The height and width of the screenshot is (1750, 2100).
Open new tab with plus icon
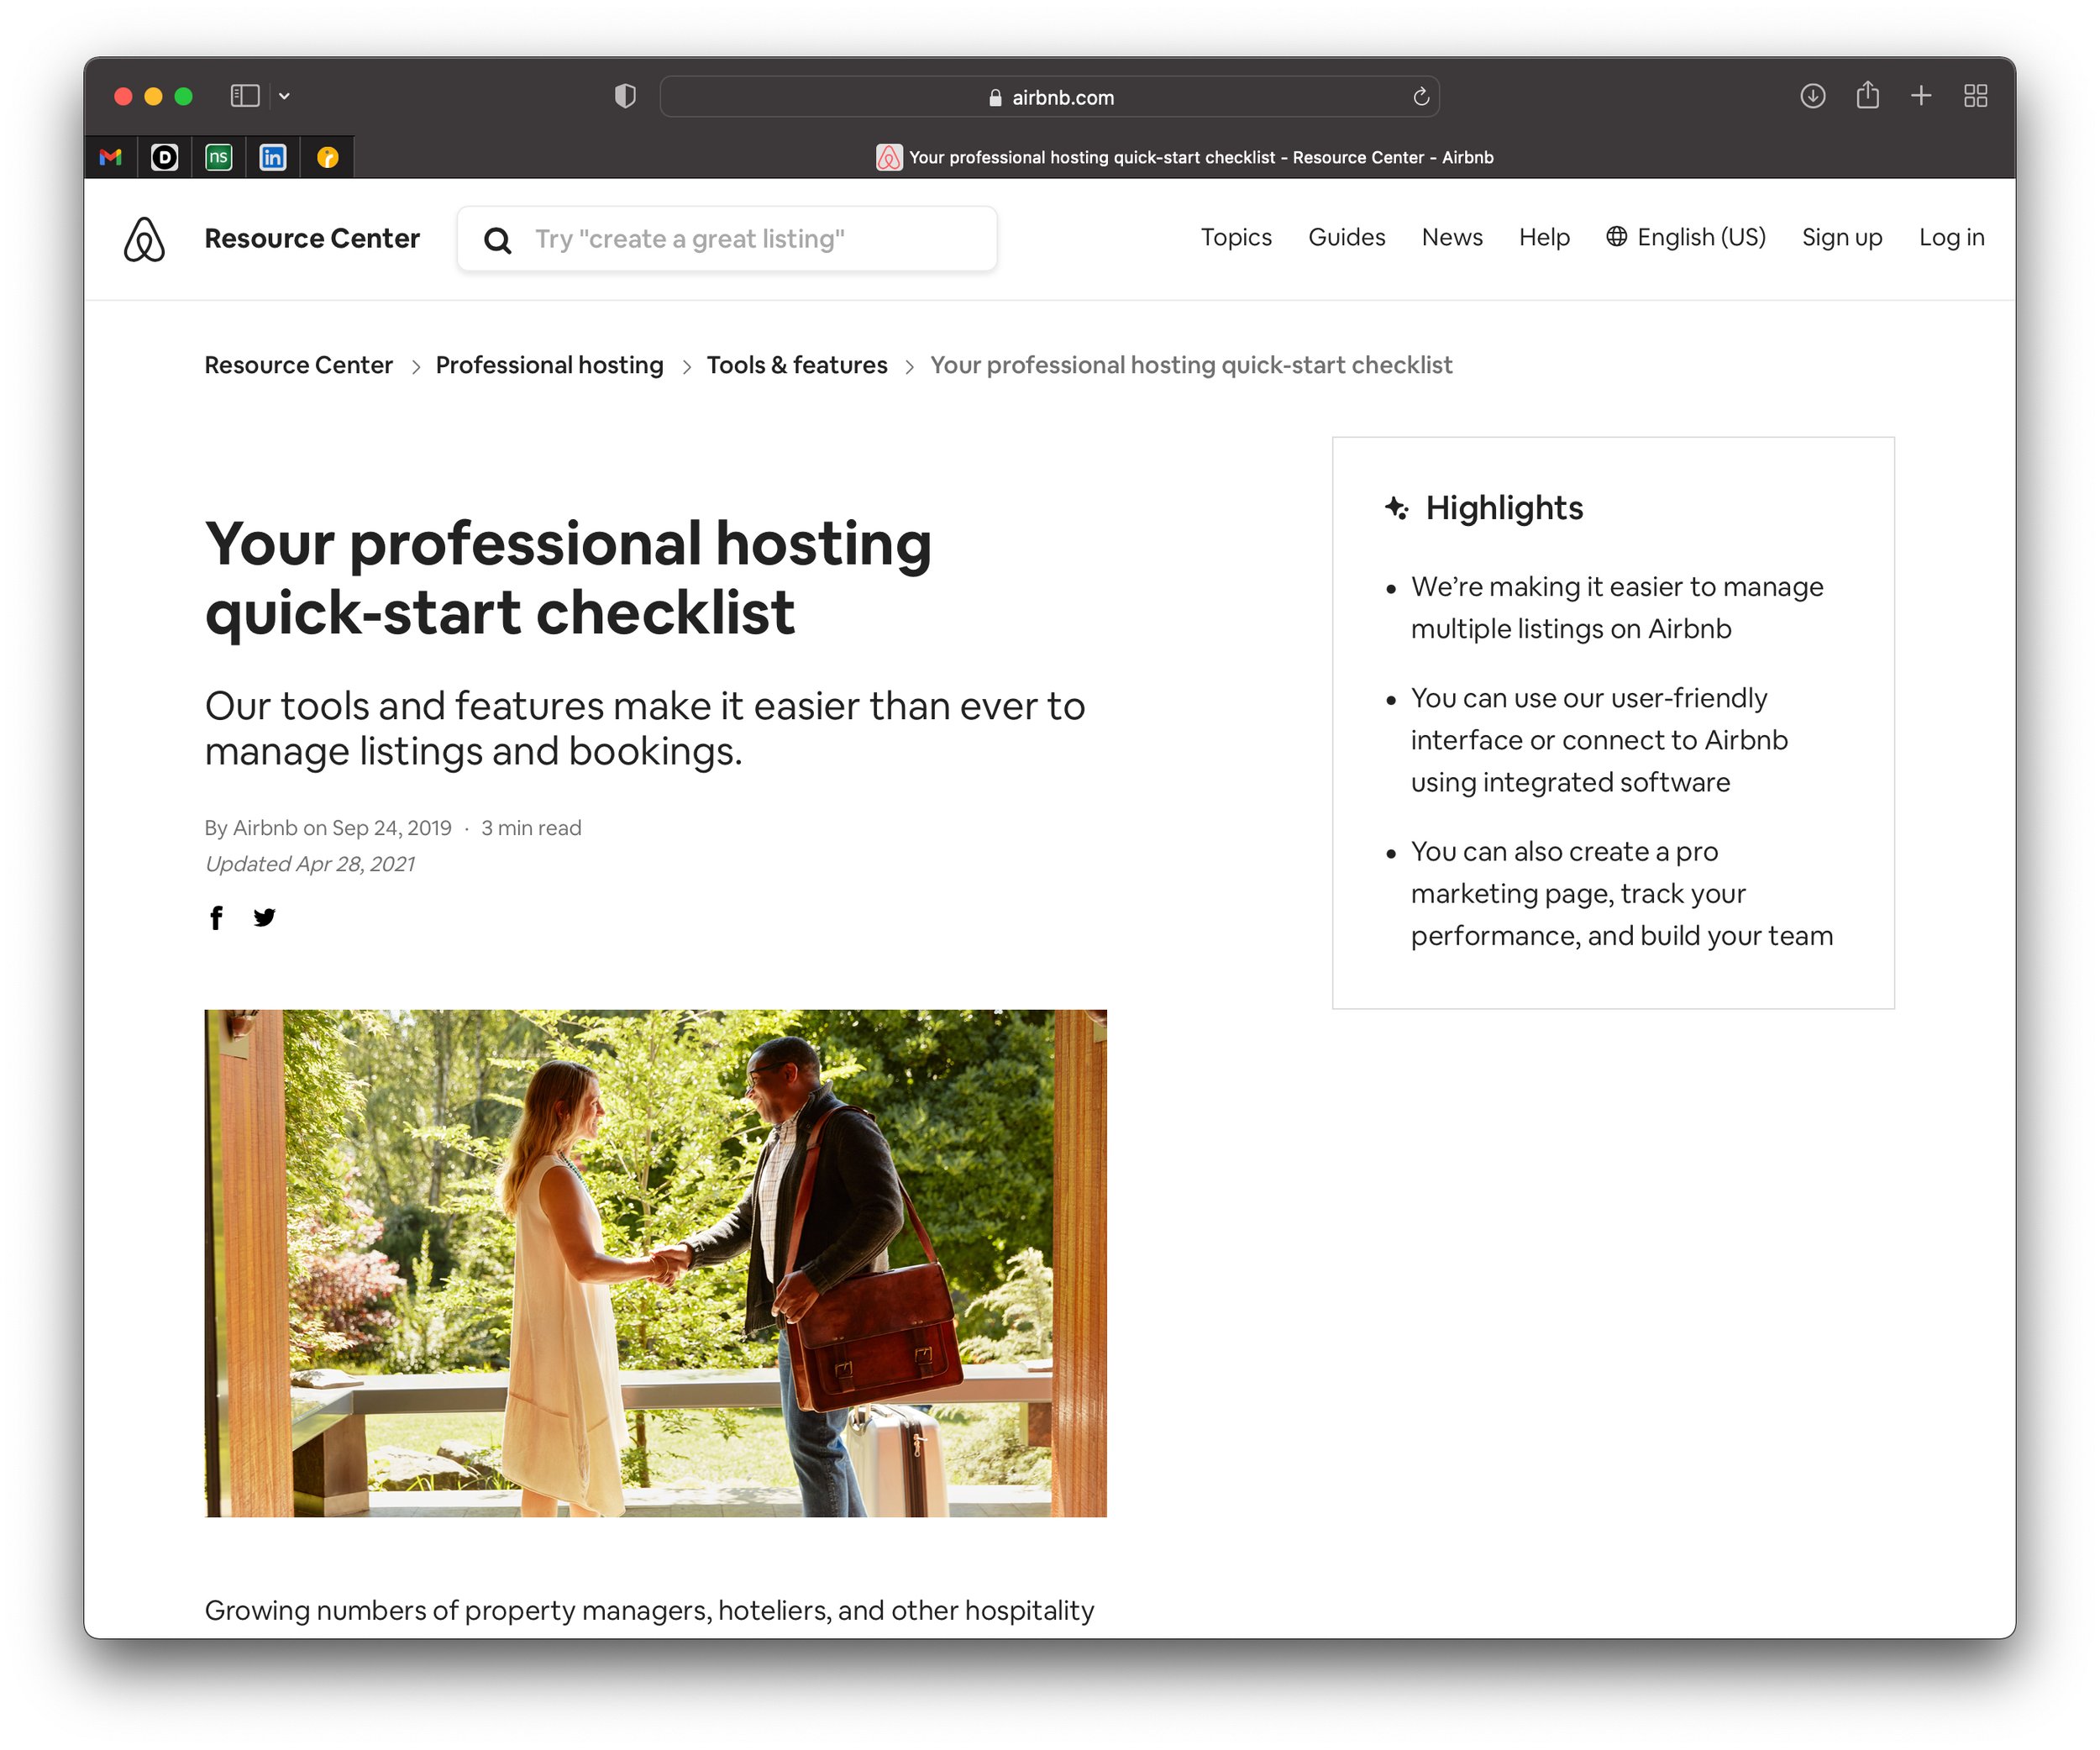click(x=1920, y=96)
